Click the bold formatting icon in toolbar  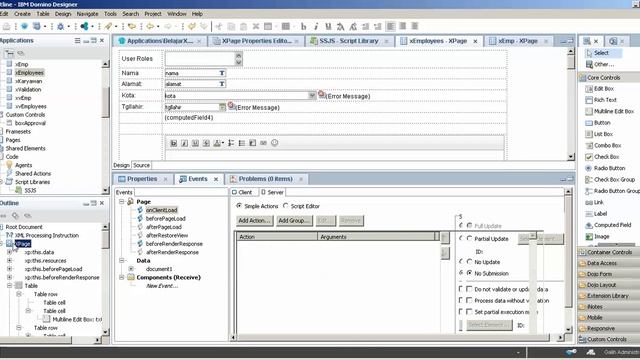click(x=303, y=27)
